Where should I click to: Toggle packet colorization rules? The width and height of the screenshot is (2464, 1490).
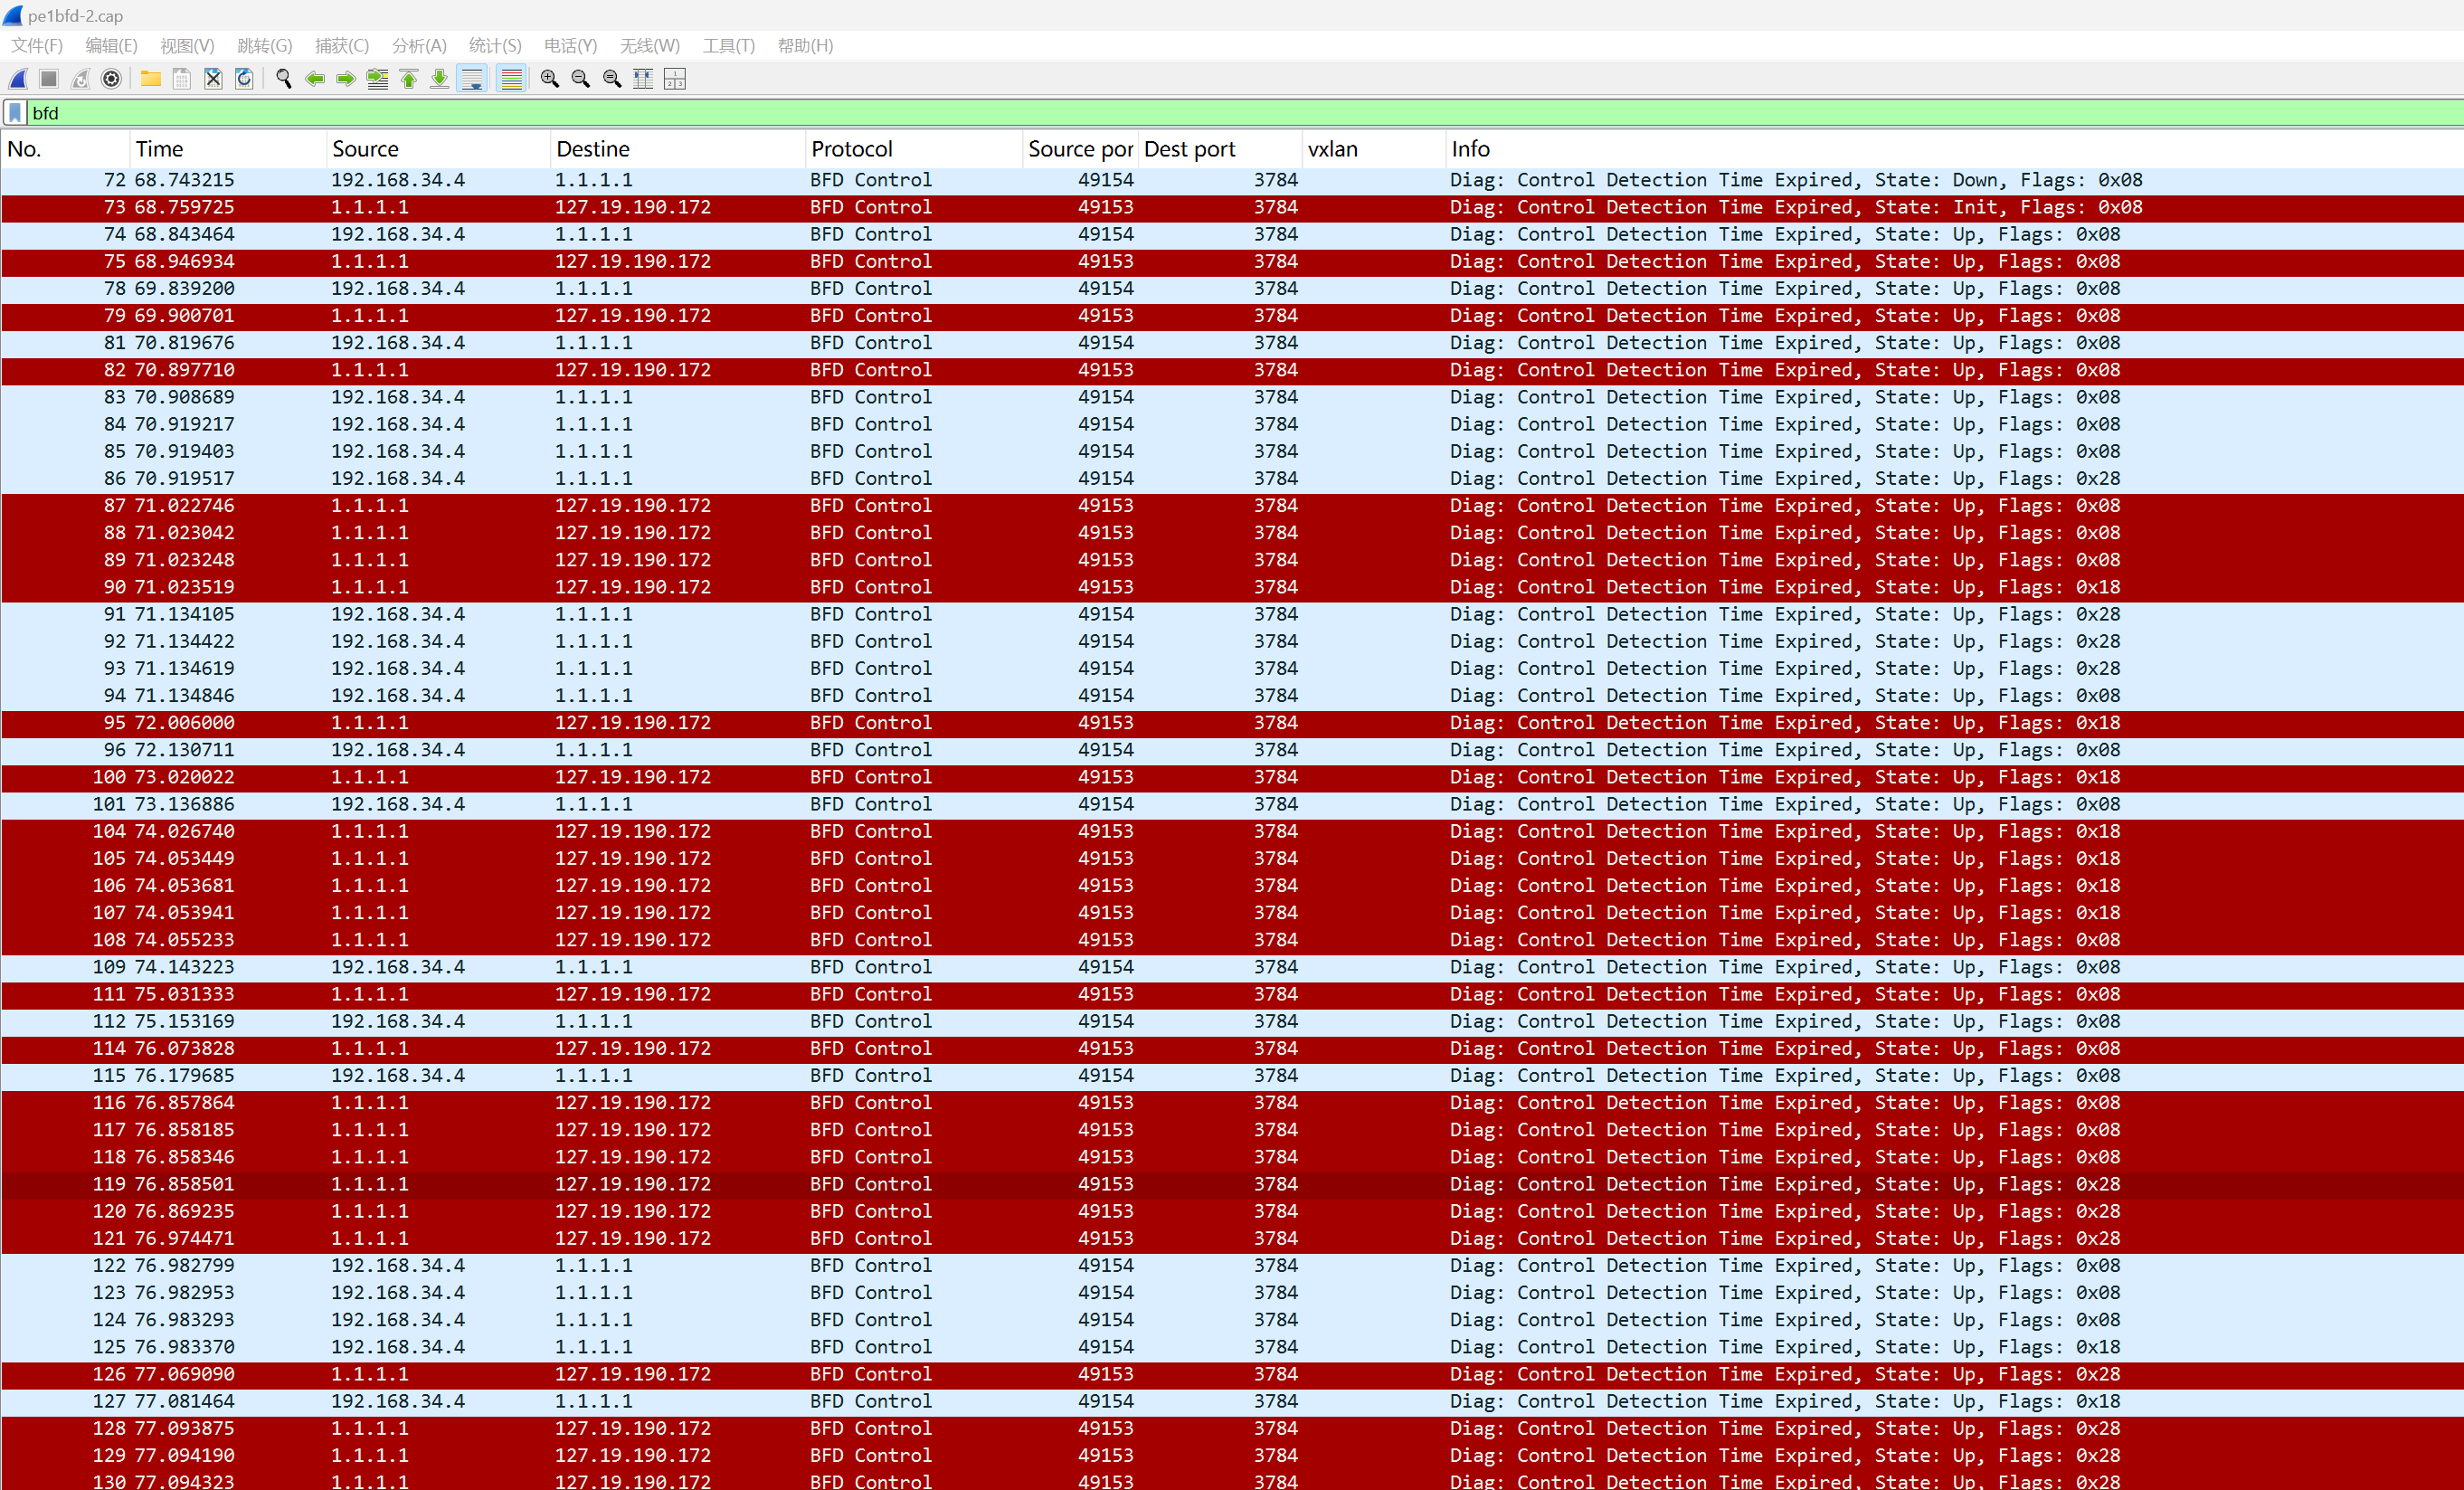(x=511, y=79)
